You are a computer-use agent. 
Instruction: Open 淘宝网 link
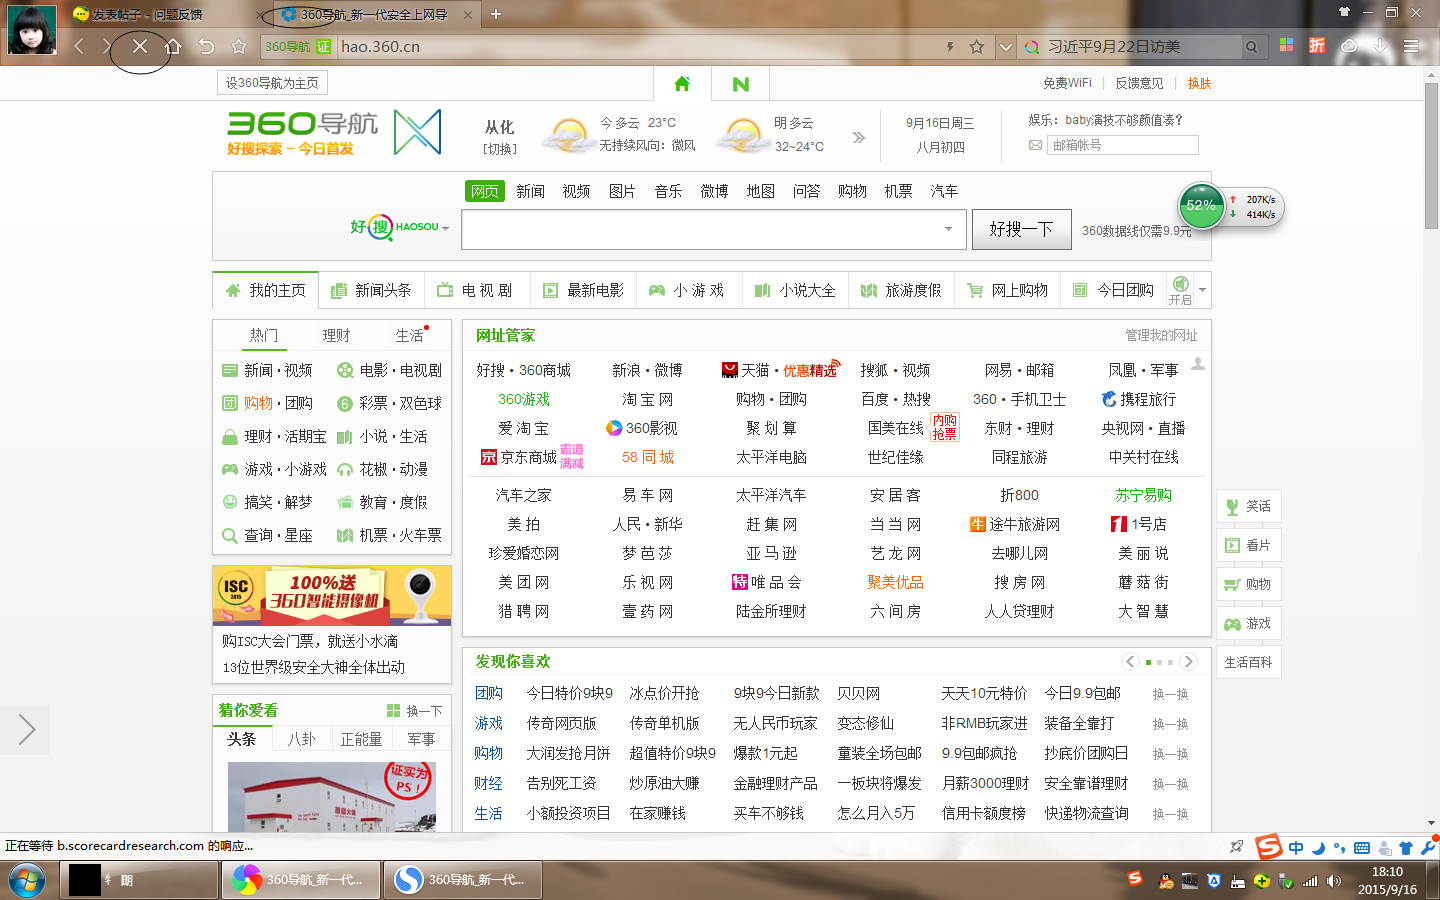coord(647,399)
